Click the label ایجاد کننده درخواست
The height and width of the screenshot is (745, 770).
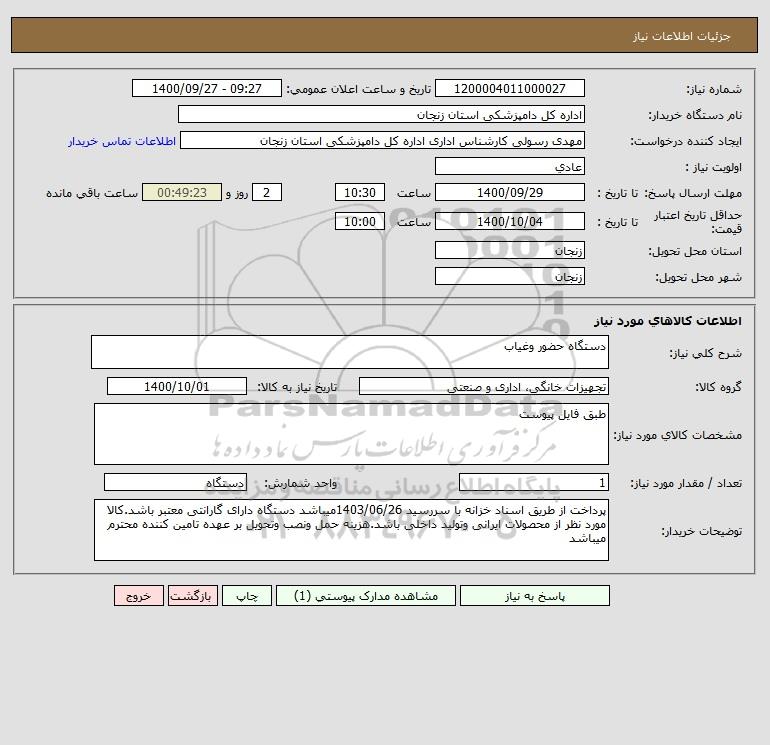pyautogui.click(x=686, y=141)
